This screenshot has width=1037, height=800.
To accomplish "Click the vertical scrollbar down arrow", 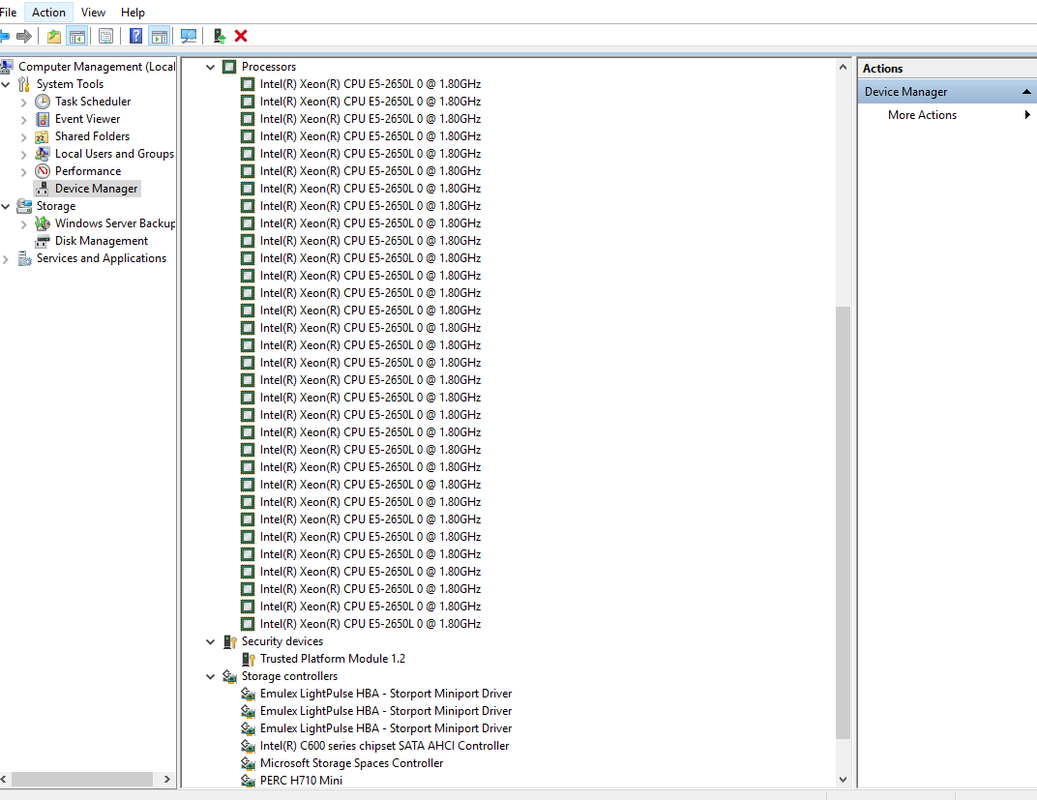I will [x=843, y=780].
